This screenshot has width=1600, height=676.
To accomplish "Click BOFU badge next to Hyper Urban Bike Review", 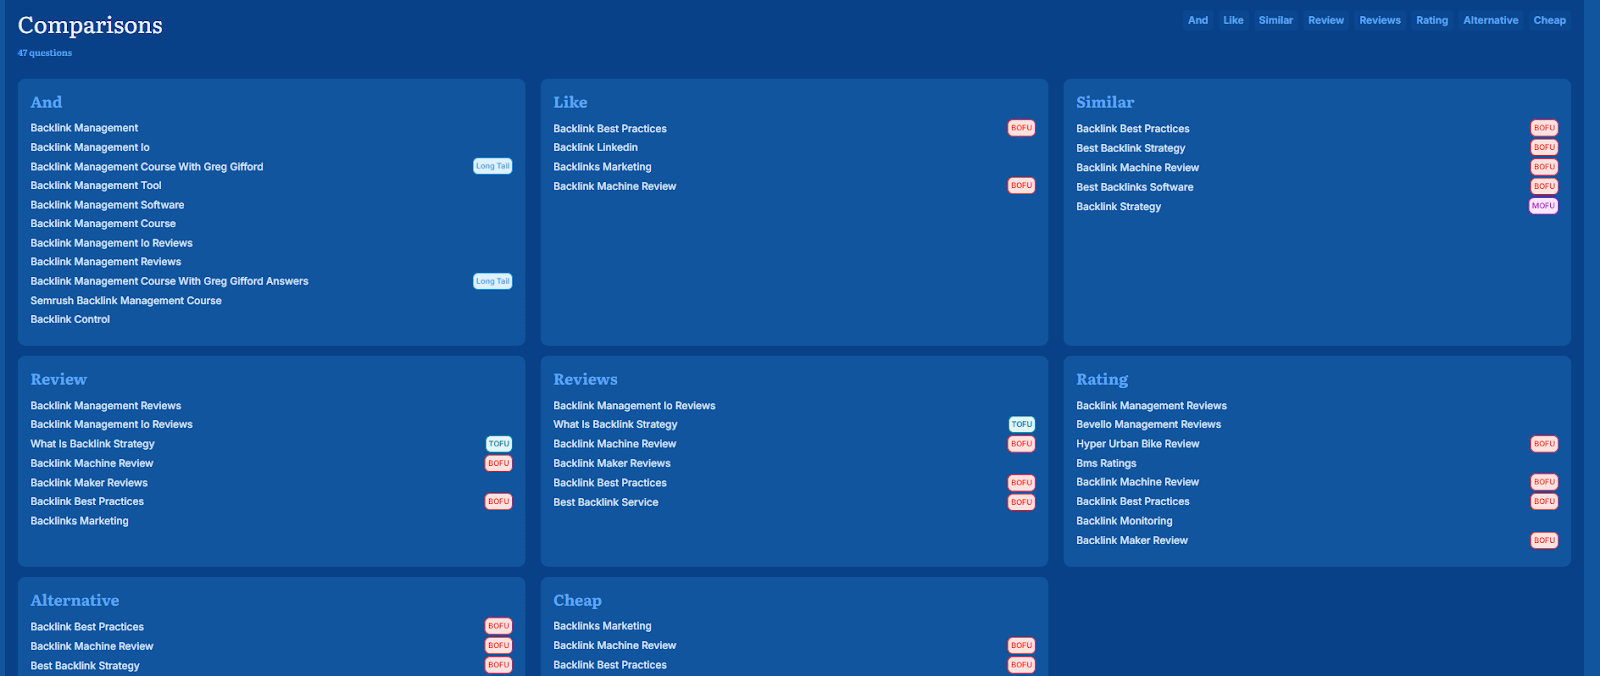I will 1544,444.
